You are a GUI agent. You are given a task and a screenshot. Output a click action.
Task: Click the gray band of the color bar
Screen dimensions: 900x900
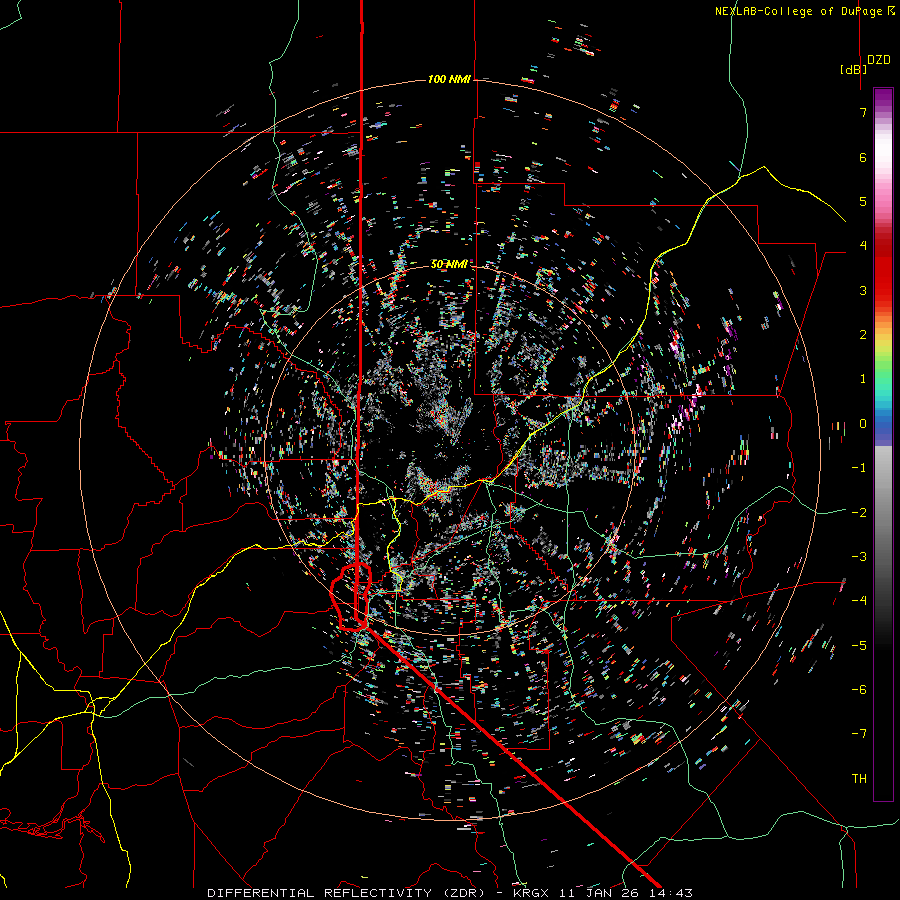click(883, 517)
